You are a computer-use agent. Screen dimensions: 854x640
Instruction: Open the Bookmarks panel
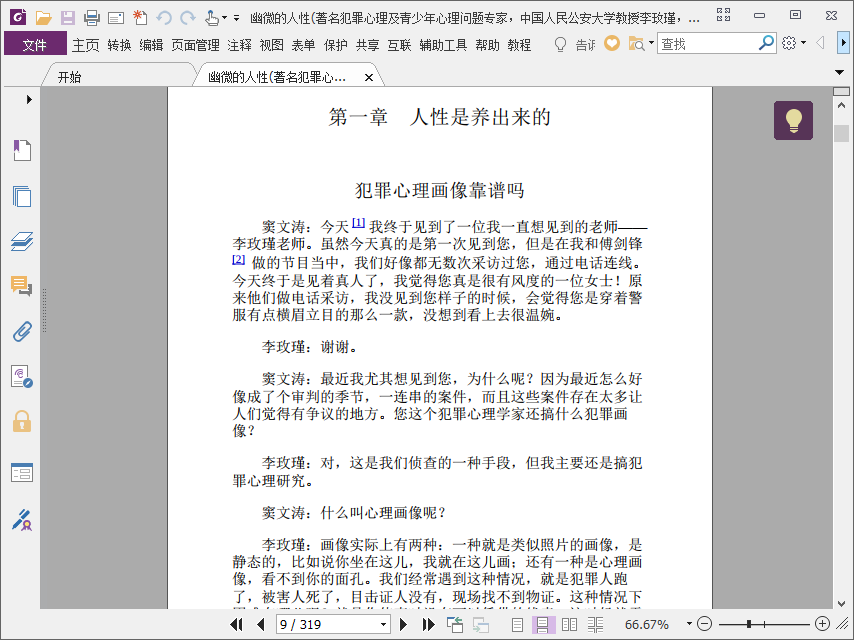22,150
